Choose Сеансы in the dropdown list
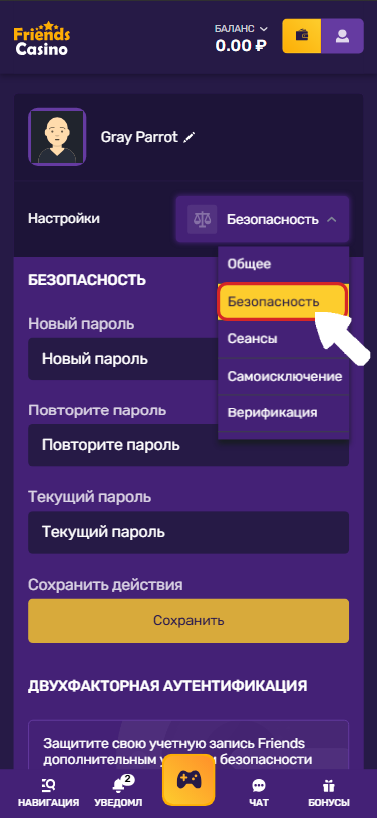 pos(284,339)
